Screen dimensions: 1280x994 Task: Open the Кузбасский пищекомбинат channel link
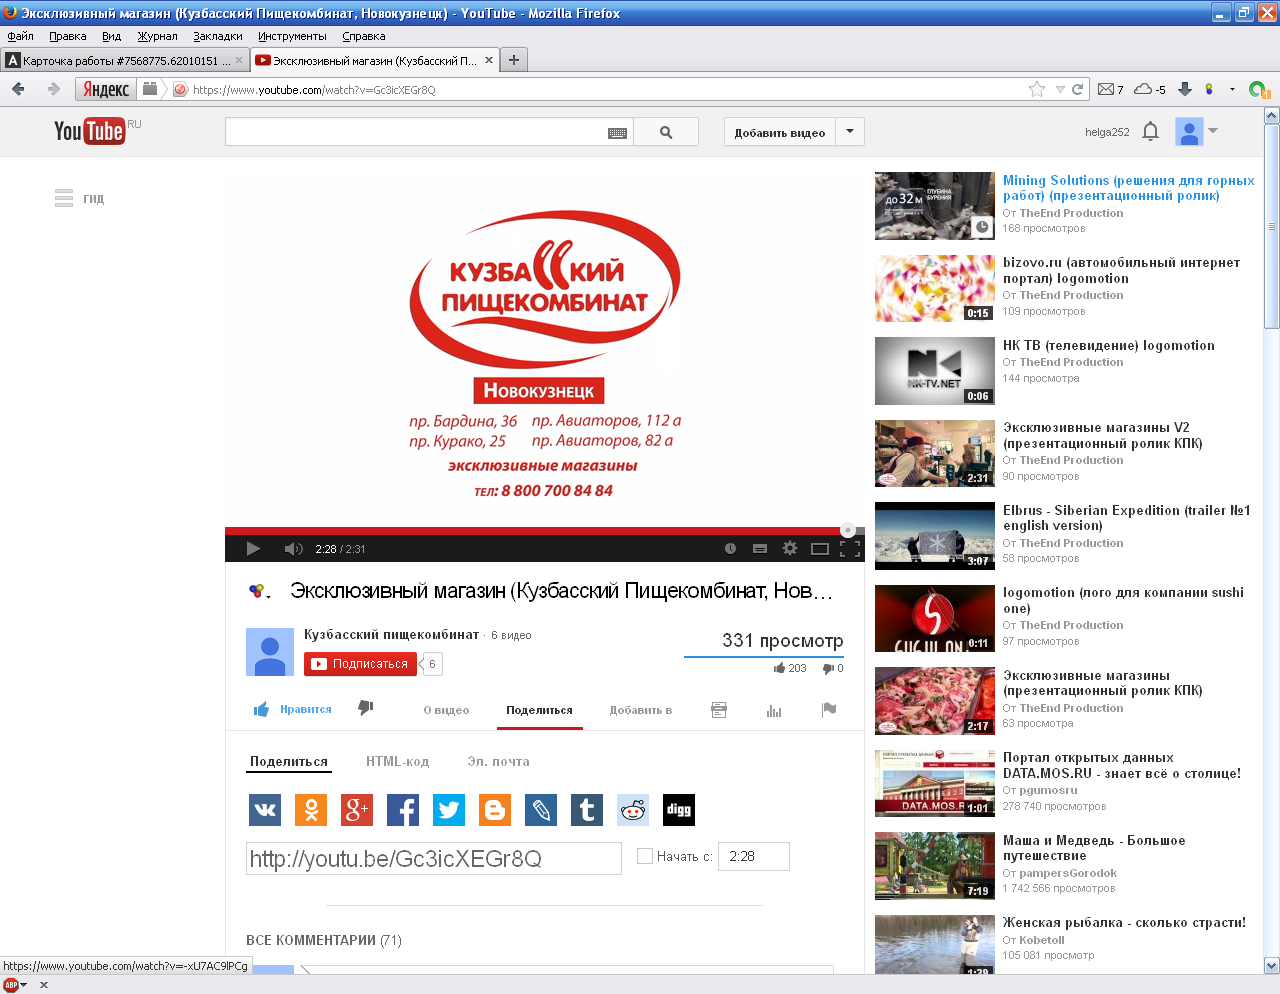[x=392, y=635]
